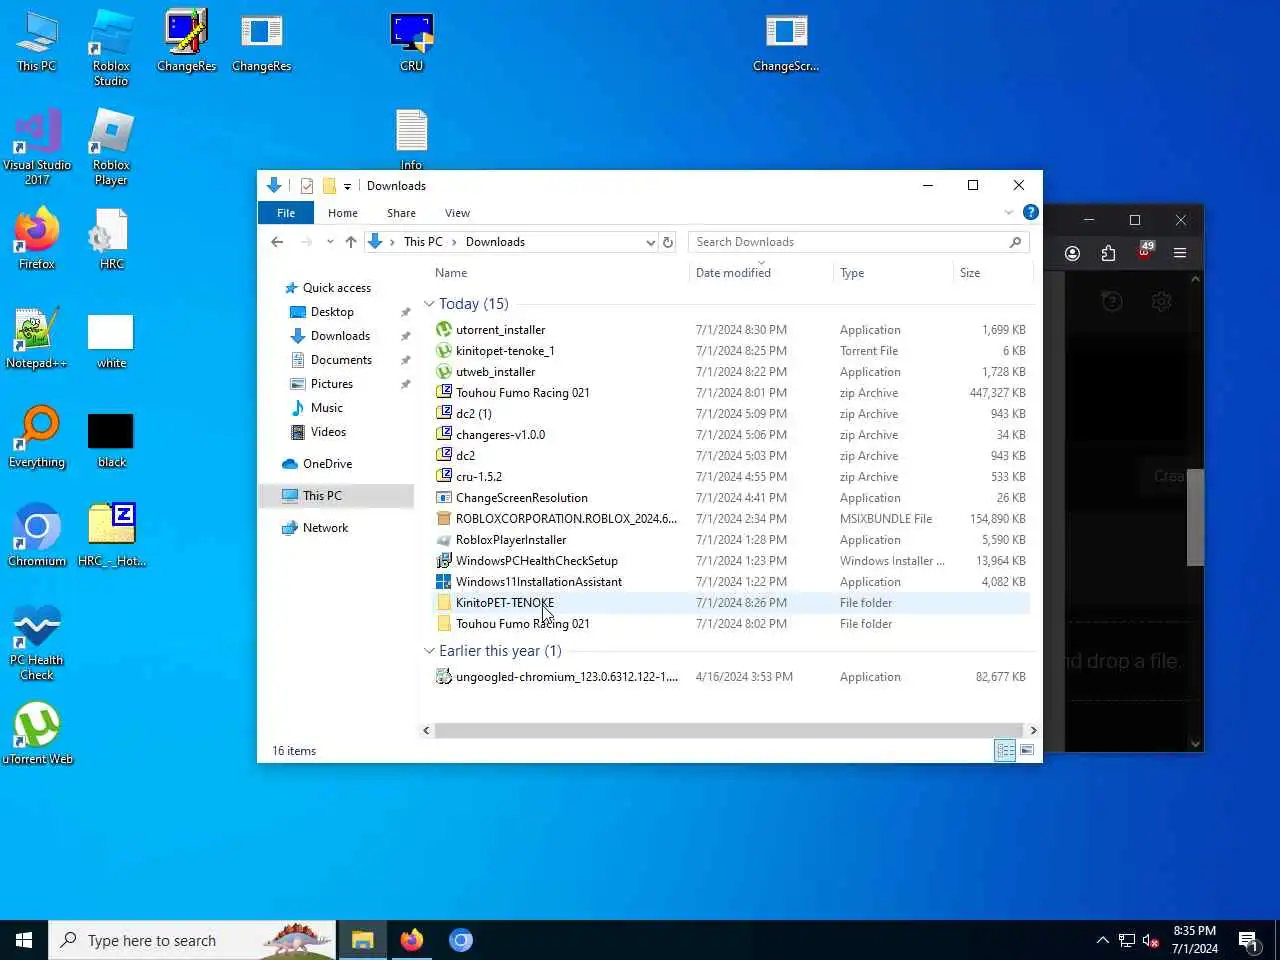Collapse the Today (15) group

pyautogui.click(x=429, y=304)
